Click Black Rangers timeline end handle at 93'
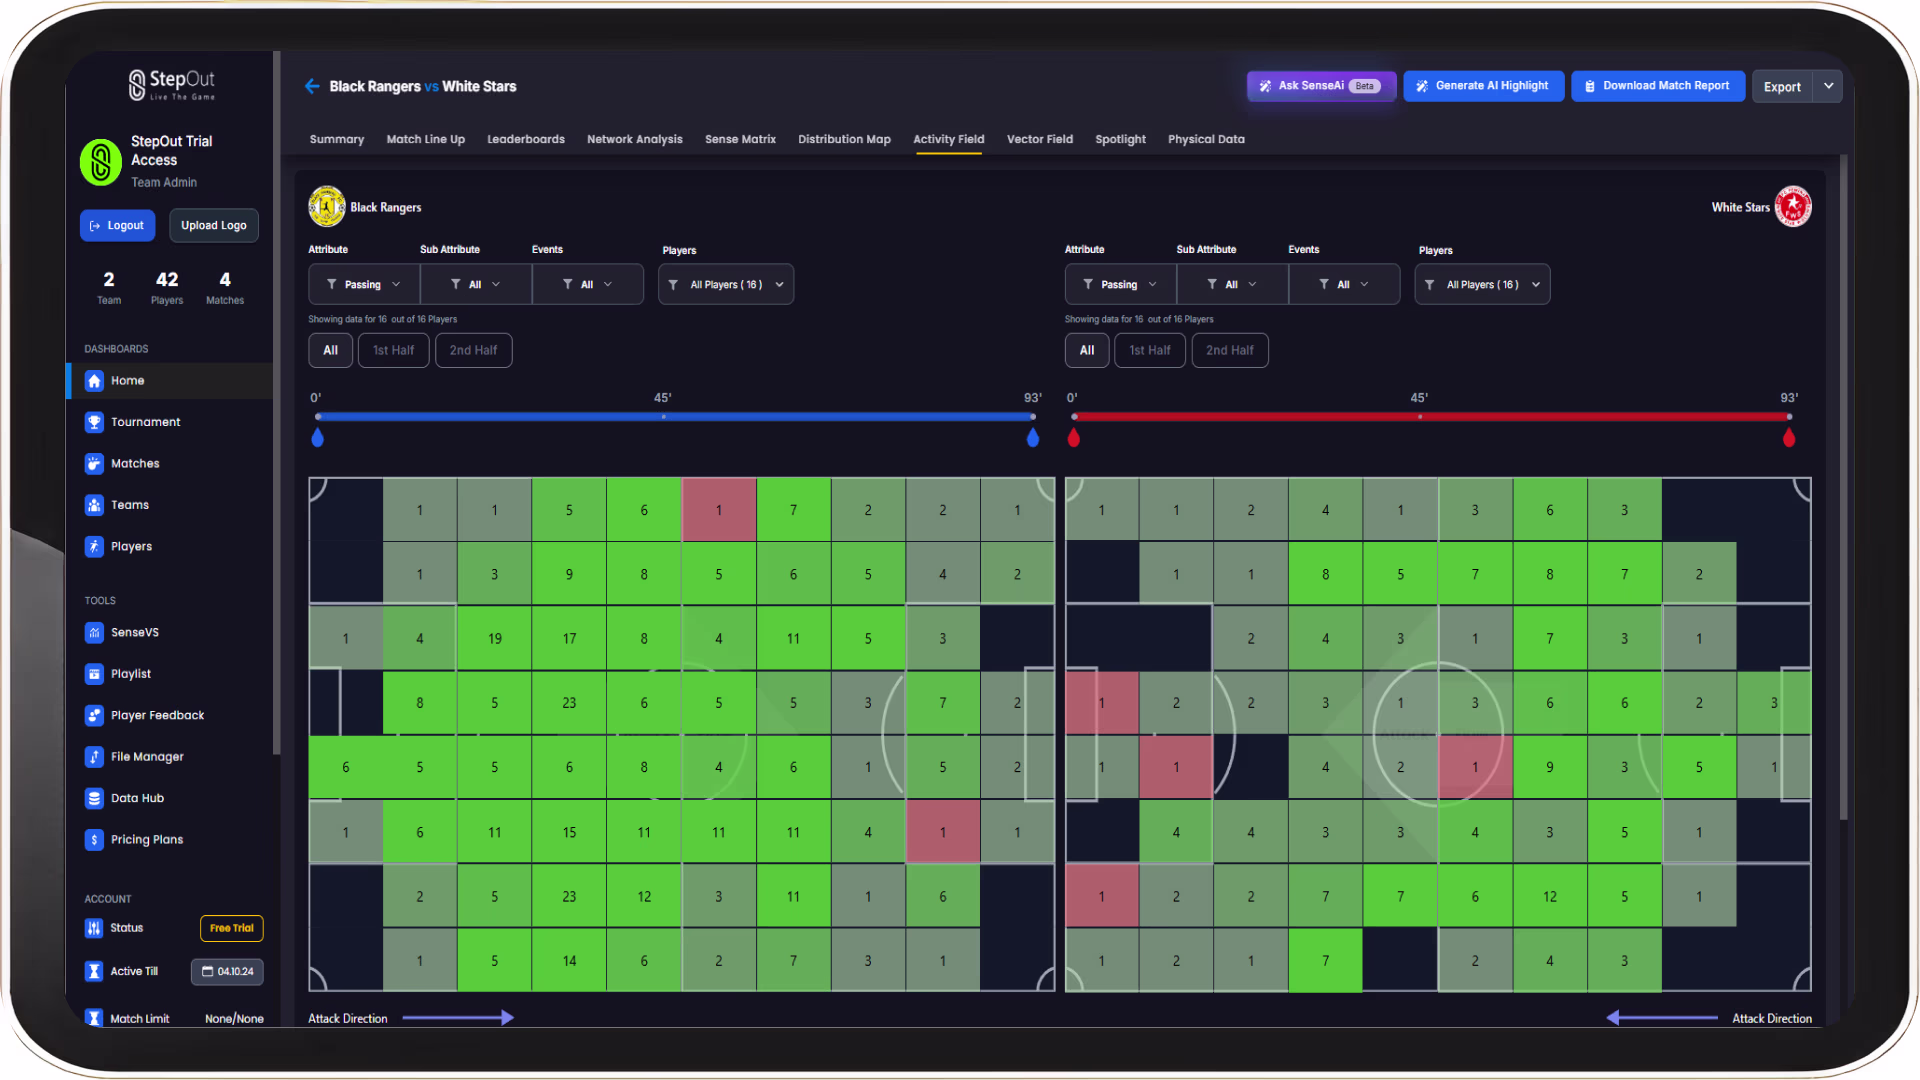Screen dimensions: 1920x1080 pyautogui.click(x=1033, y=438)
